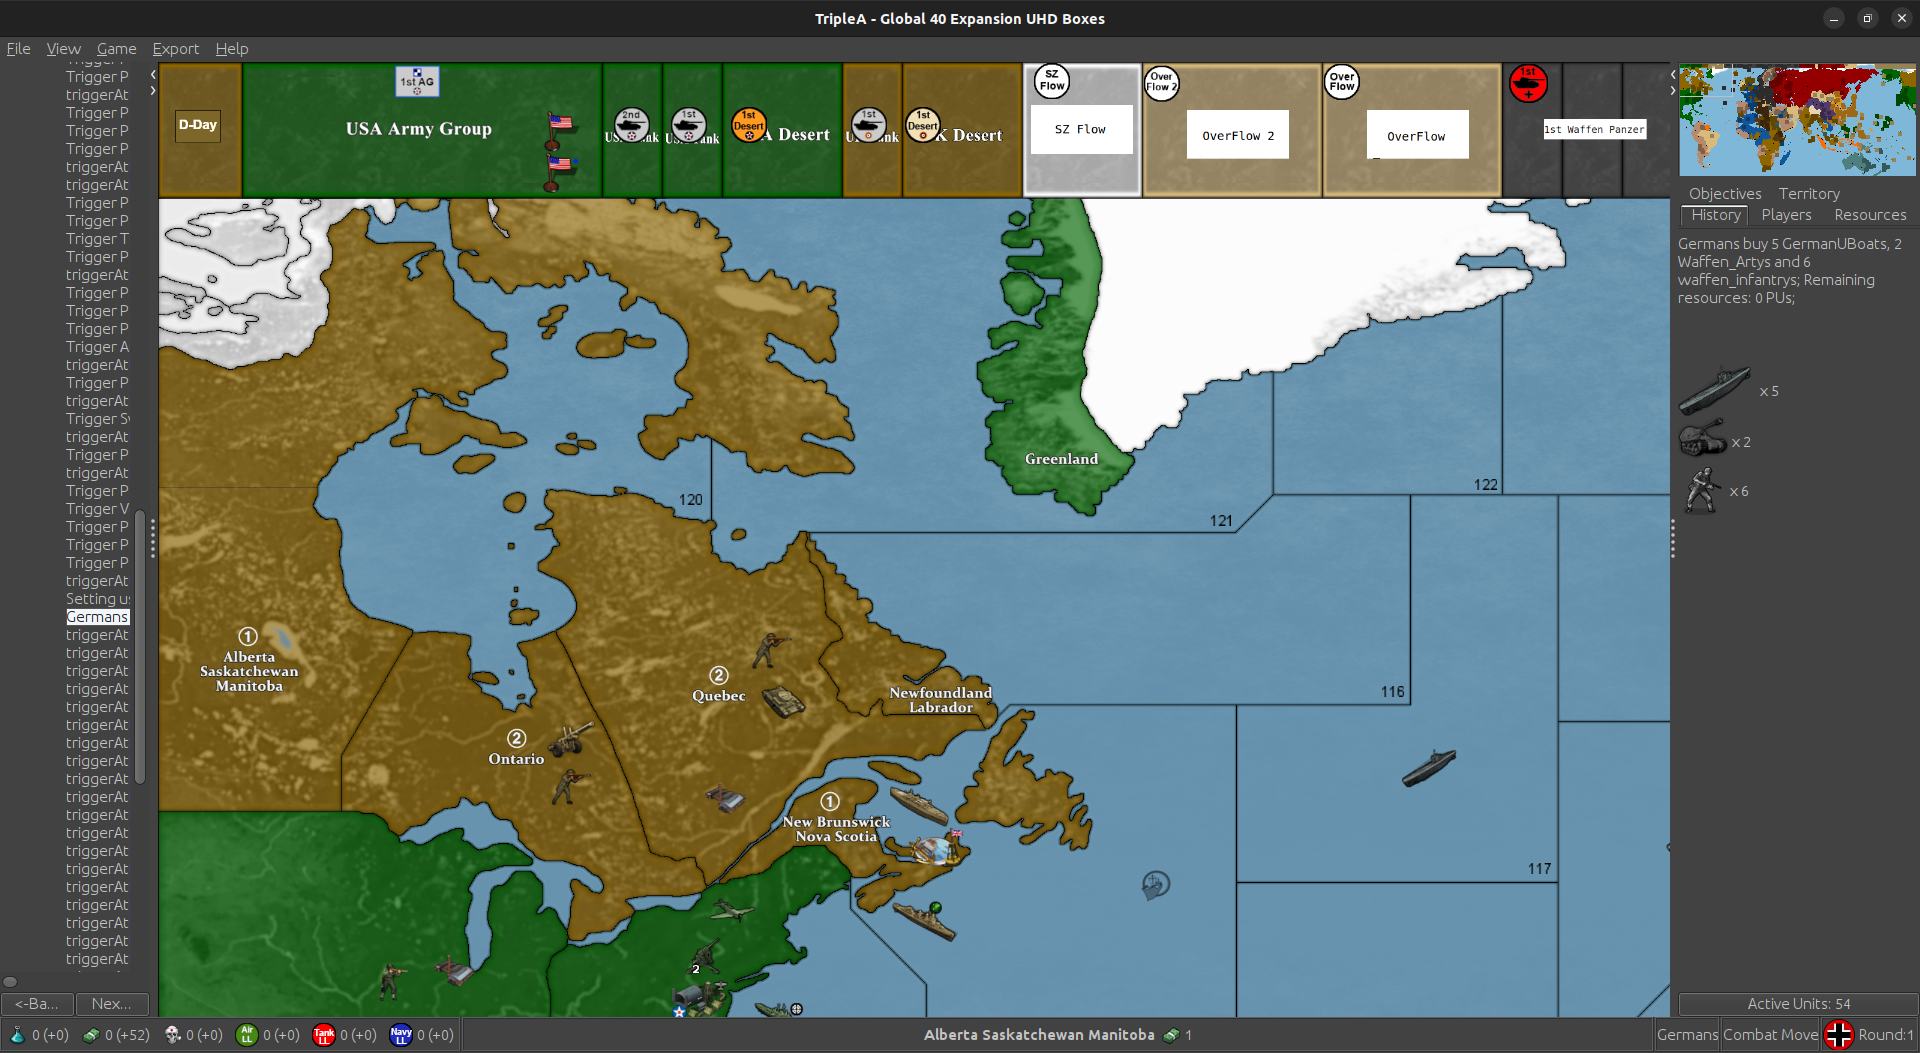The height and width of the screenshot is (1053, 1920).
Task: Click the history list vertical scrollbar thumb
Action: point(140,648)
